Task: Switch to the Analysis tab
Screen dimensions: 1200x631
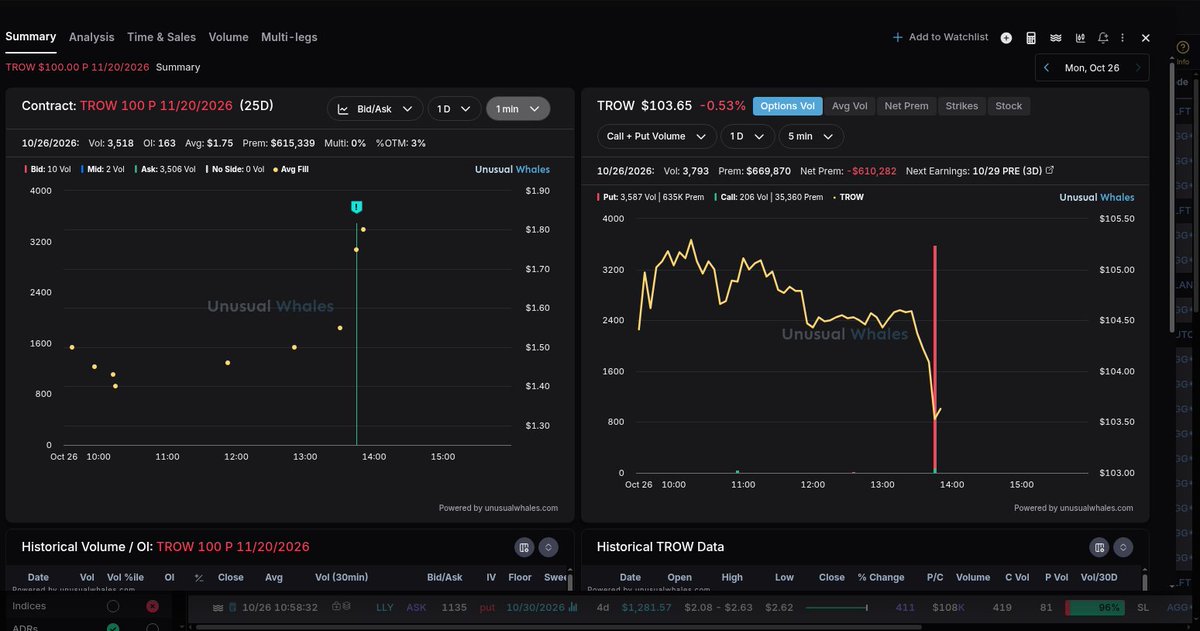Action: pyautogui.click(x=92, y=37)
